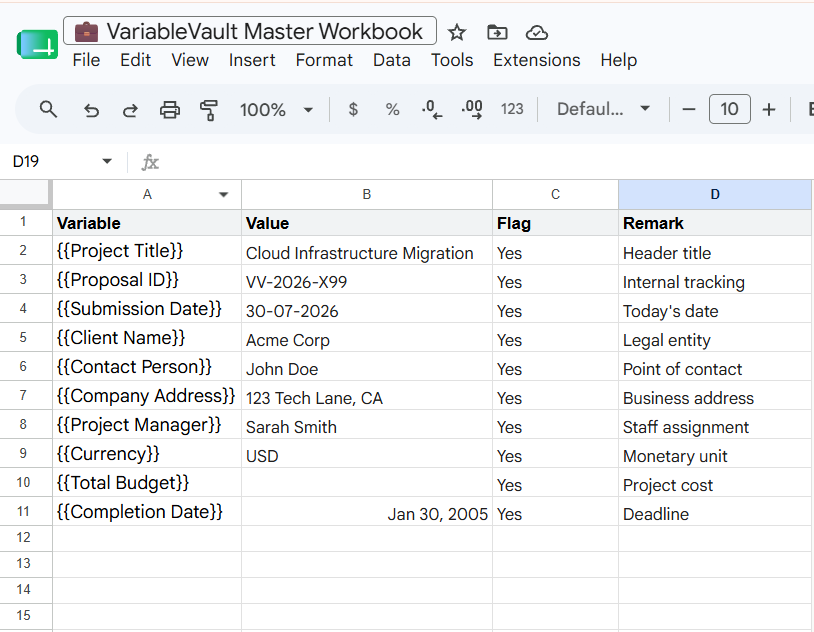Format selection as percent

click(x=392, y=109)
